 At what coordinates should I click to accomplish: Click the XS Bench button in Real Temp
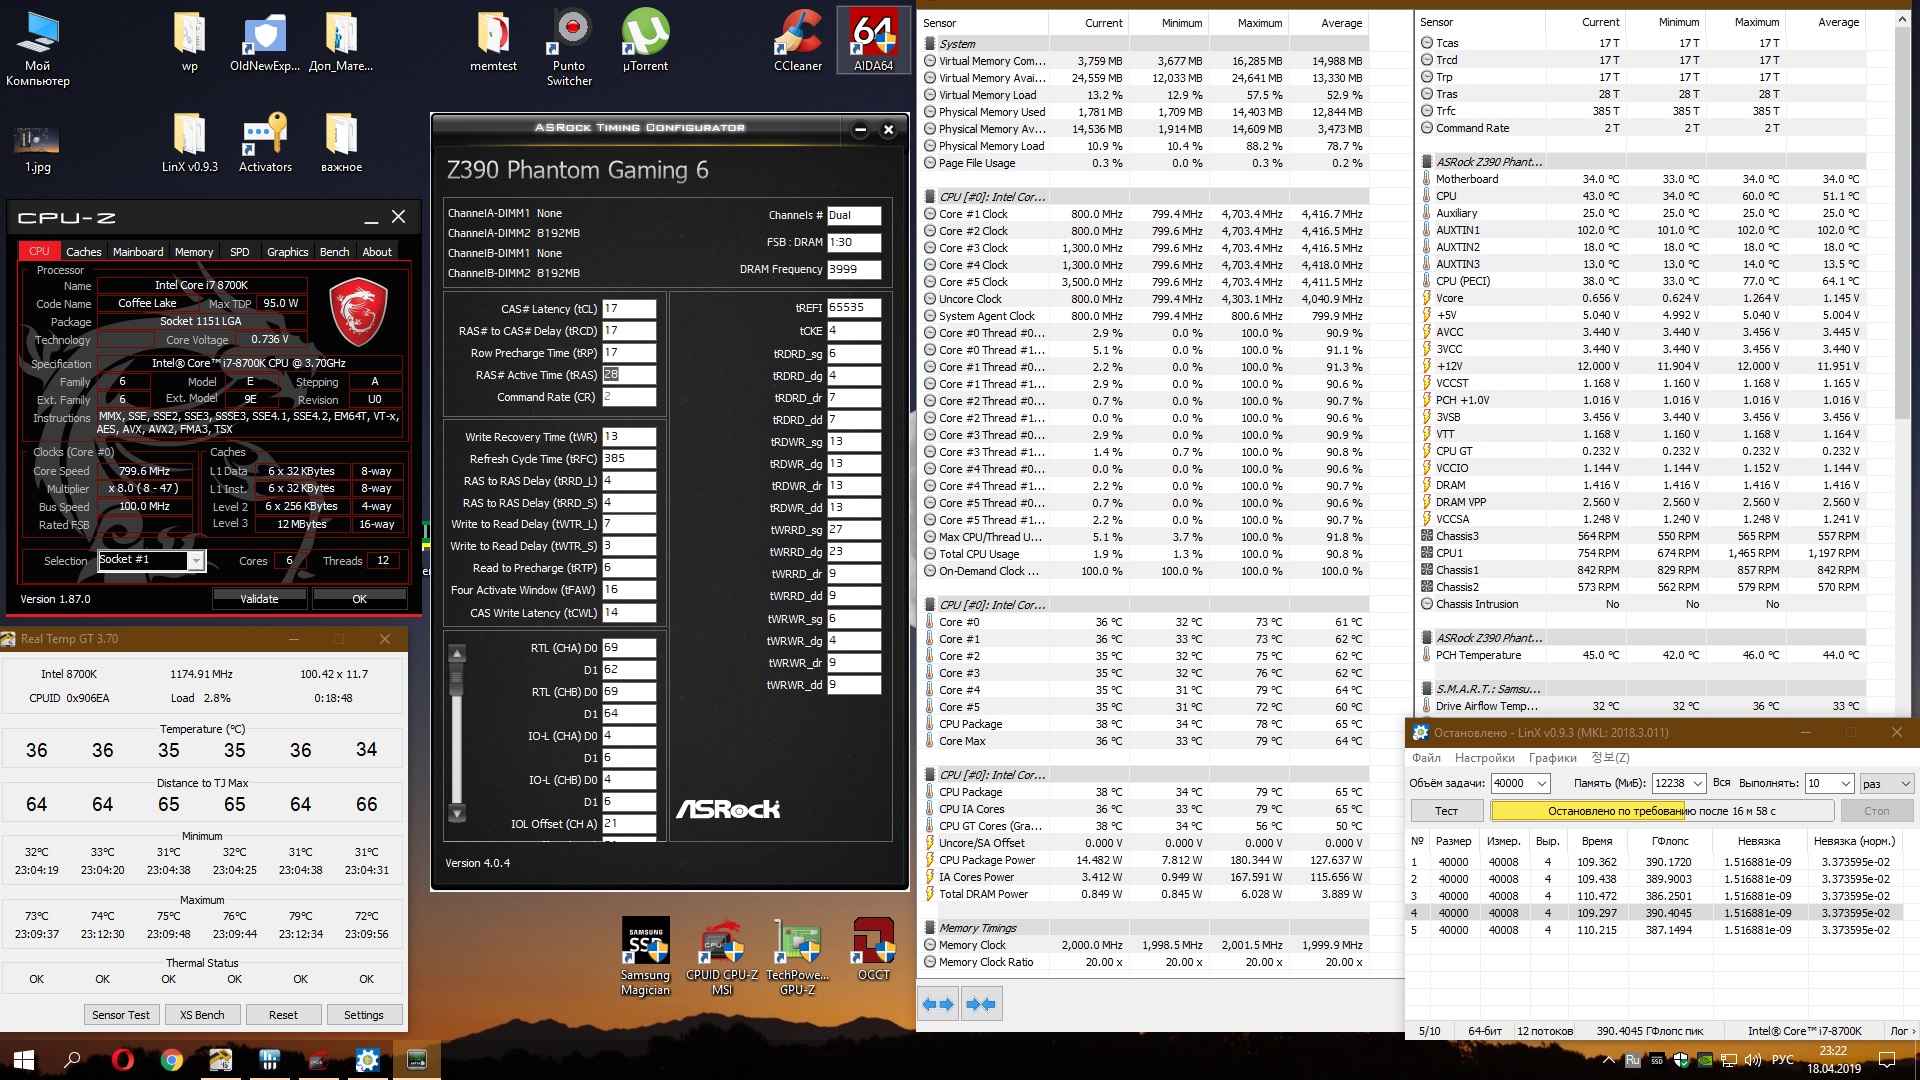tap(202, 1015)
